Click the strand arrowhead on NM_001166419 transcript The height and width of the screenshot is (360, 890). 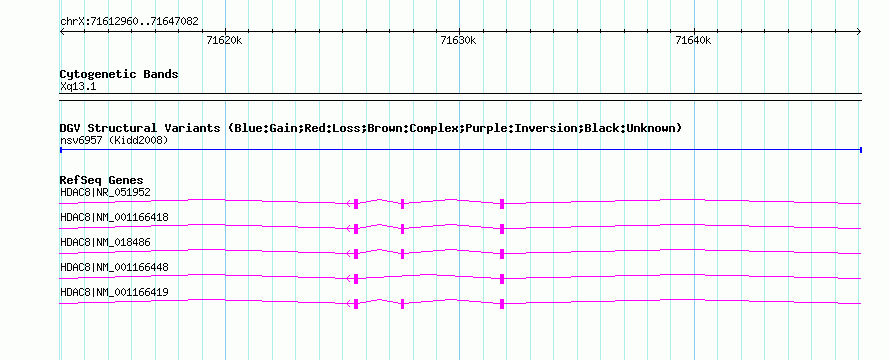tap(349, 304)
